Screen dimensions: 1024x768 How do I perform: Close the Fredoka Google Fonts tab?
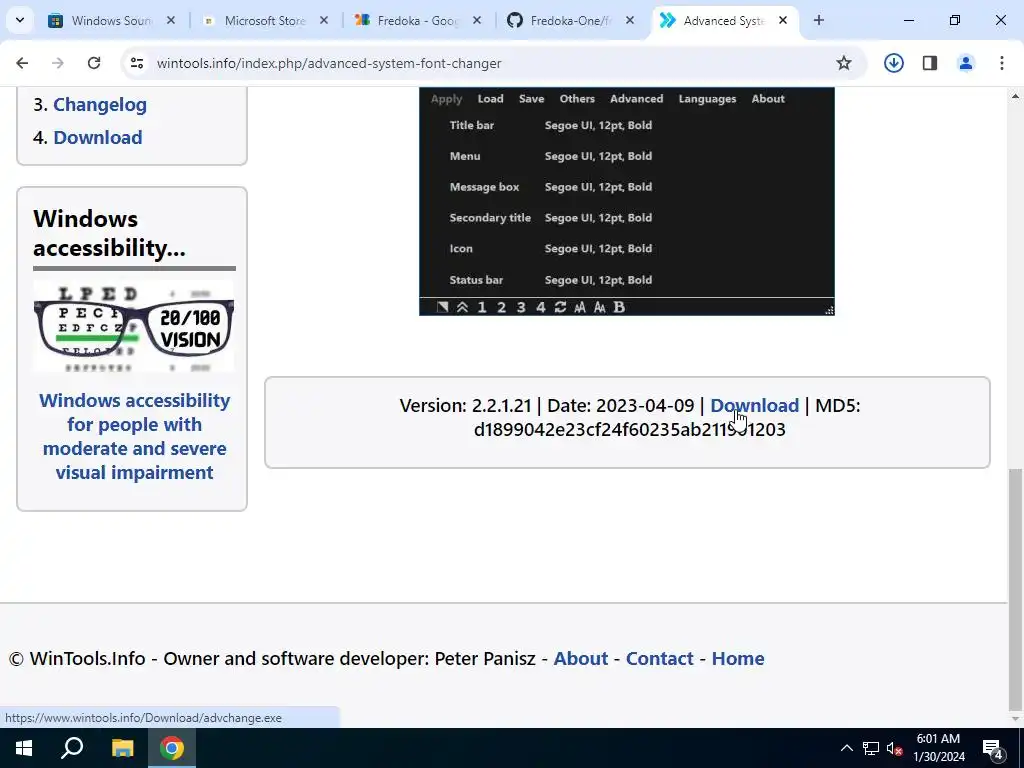(x=477, y=20)
